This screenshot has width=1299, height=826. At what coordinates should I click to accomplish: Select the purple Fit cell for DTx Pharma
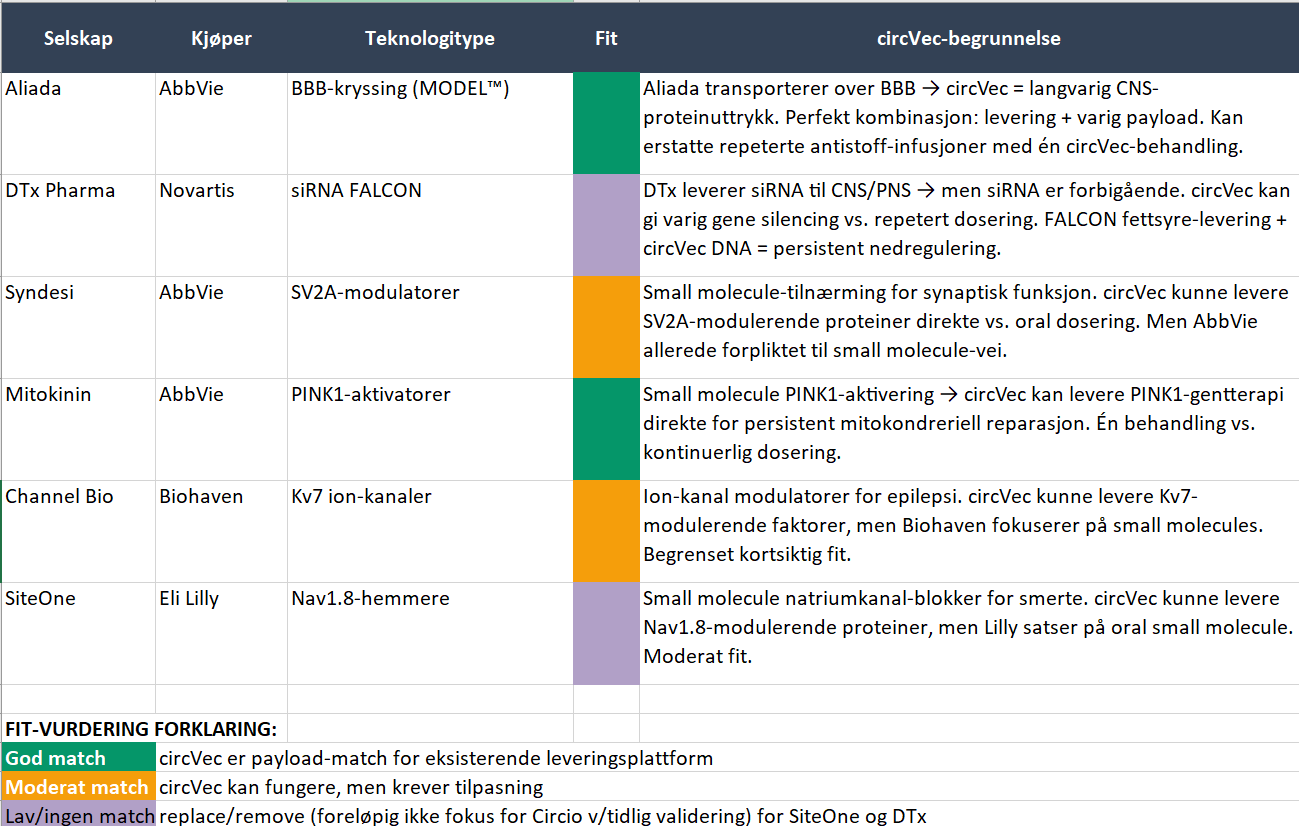(606, 225)
